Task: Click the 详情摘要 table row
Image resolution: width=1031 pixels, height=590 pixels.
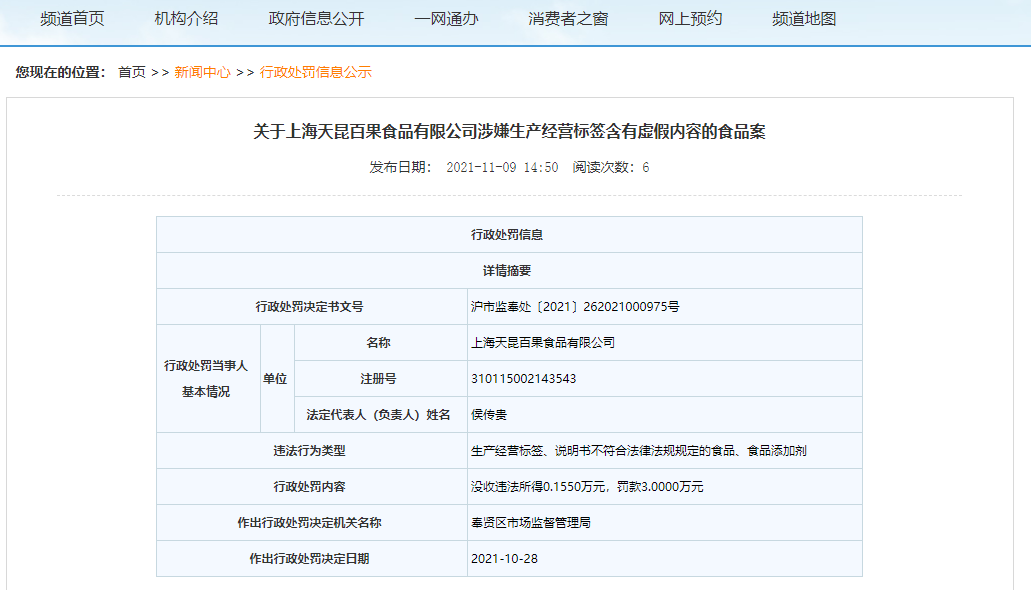Action: click(x=510, y=271)
